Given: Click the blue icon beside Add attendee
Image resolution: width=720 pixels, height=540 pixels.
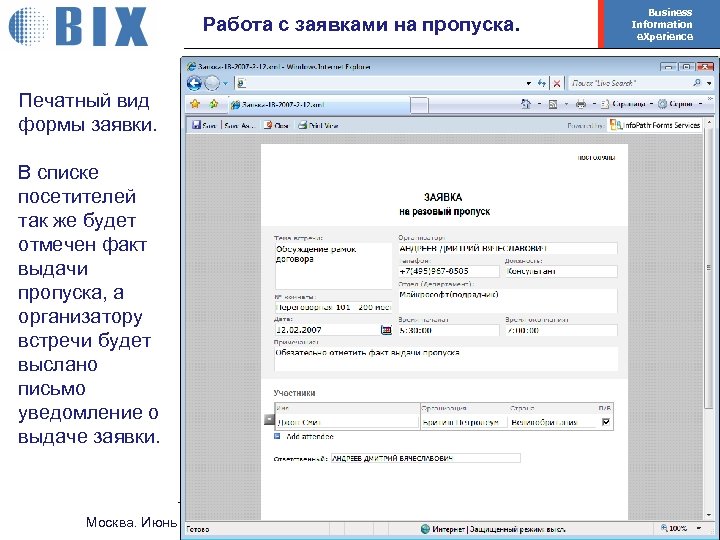Looking at the screenshot, I should (277, 436).
